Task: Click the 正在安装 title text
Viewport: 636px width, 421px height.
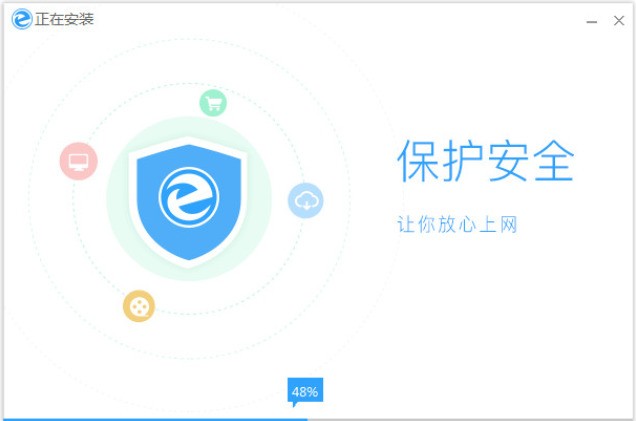Action: 64,19
